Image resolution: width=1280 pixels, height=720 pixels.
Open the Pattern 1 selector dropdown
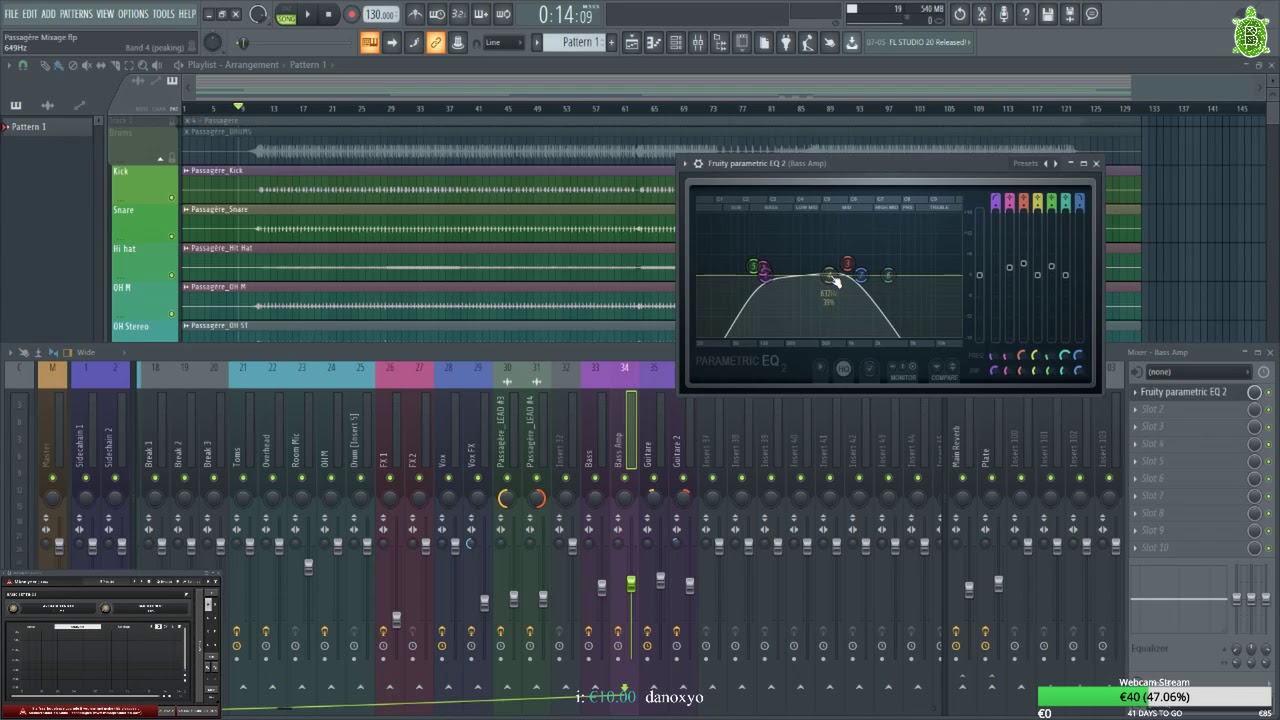[x=578, y=42]
